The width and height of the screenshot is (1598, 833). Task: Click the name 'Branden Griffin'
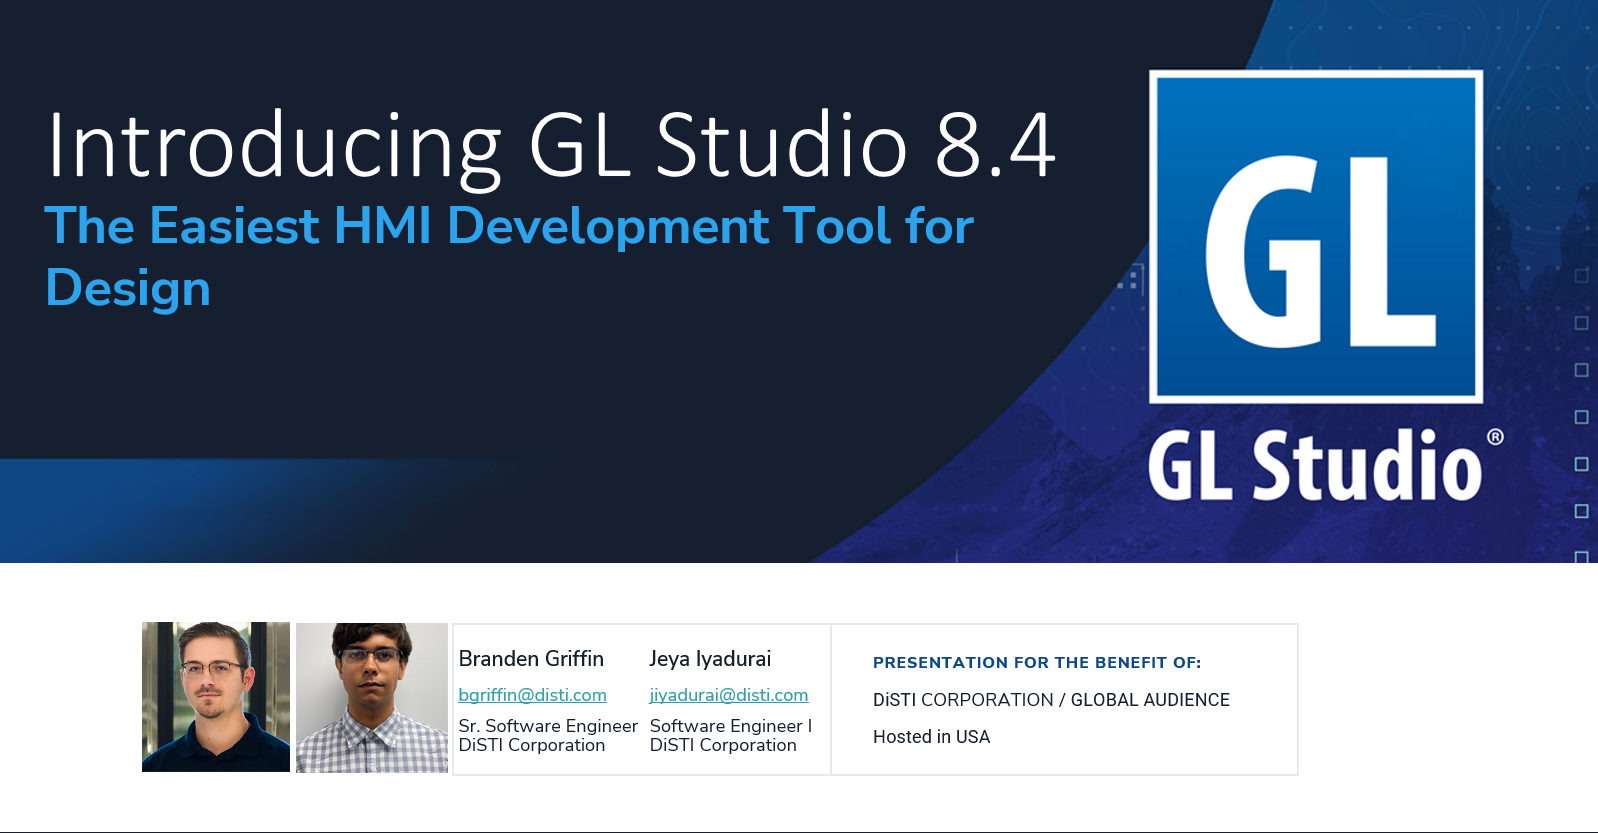(x=531, y=659)
